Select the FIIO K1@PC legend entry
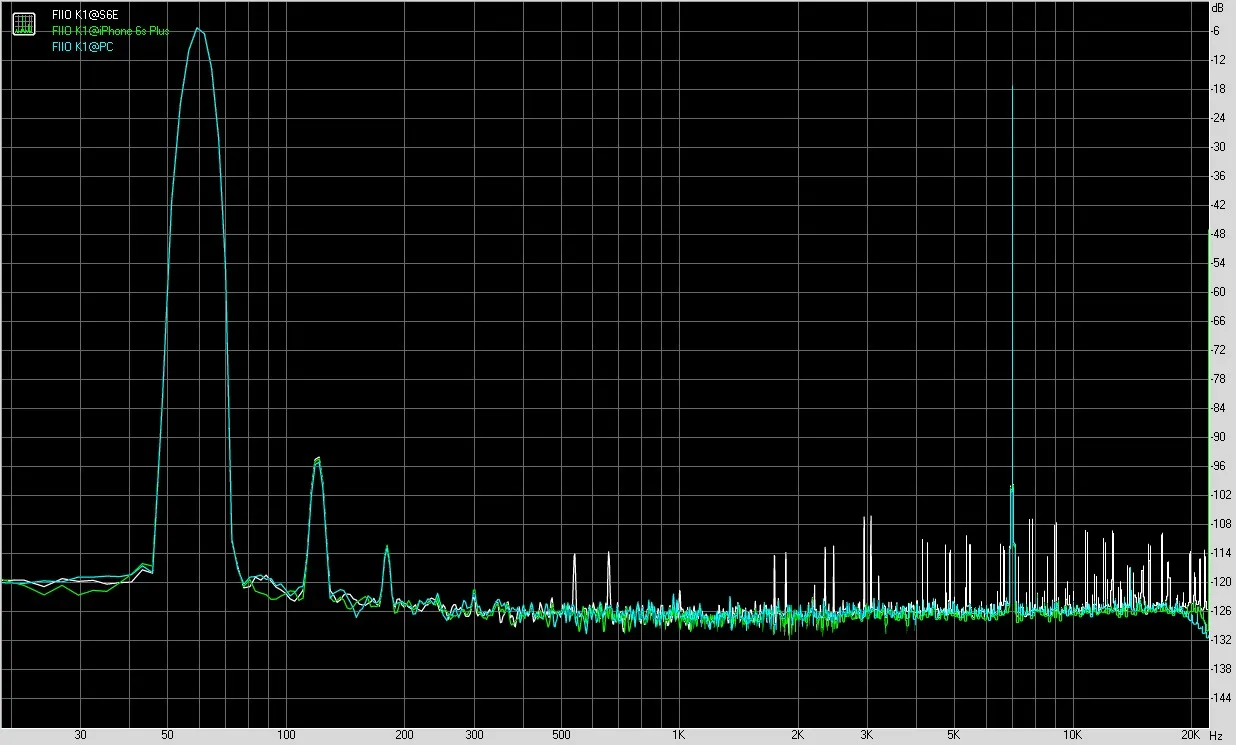 [x=83, y=47]
